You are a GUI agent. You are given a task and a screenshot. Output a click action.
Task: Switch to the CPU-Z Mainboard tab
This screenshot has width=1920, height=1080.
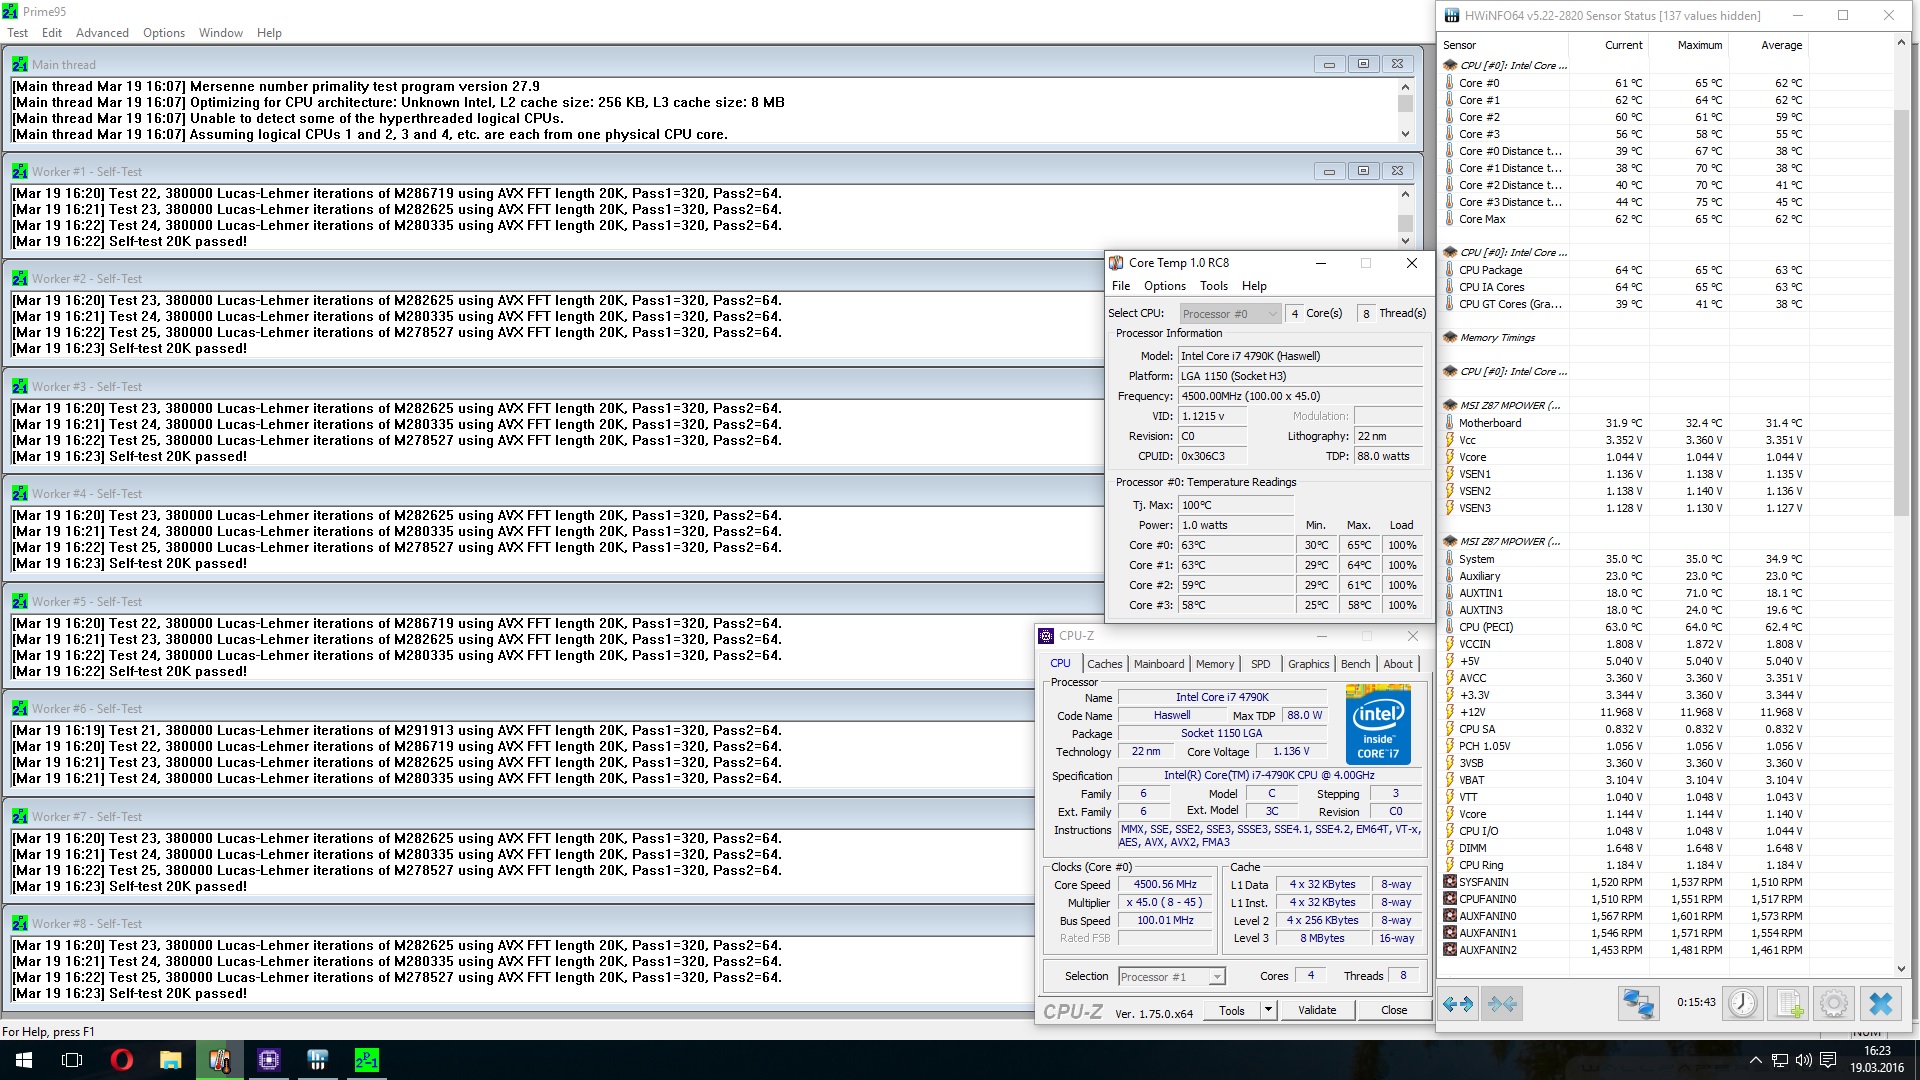click(x=1158, y=664)
